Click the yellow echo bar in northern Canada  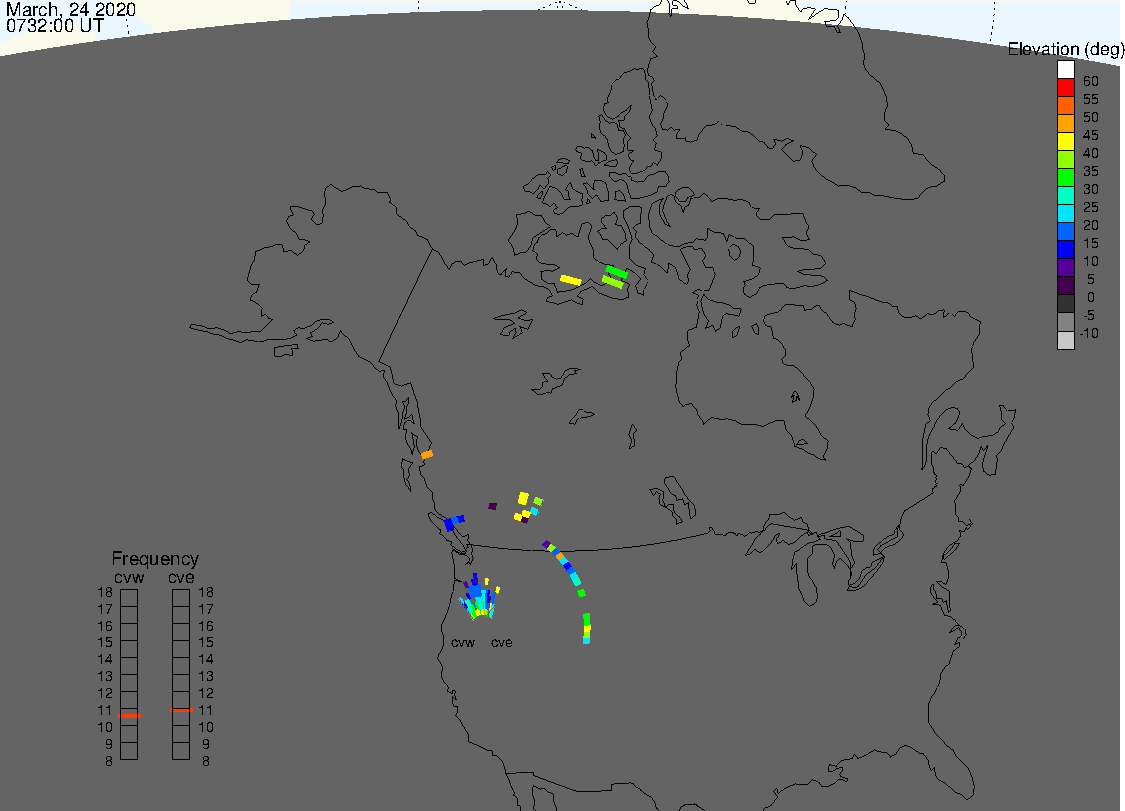pyautogui.click(x=570, y=280)
